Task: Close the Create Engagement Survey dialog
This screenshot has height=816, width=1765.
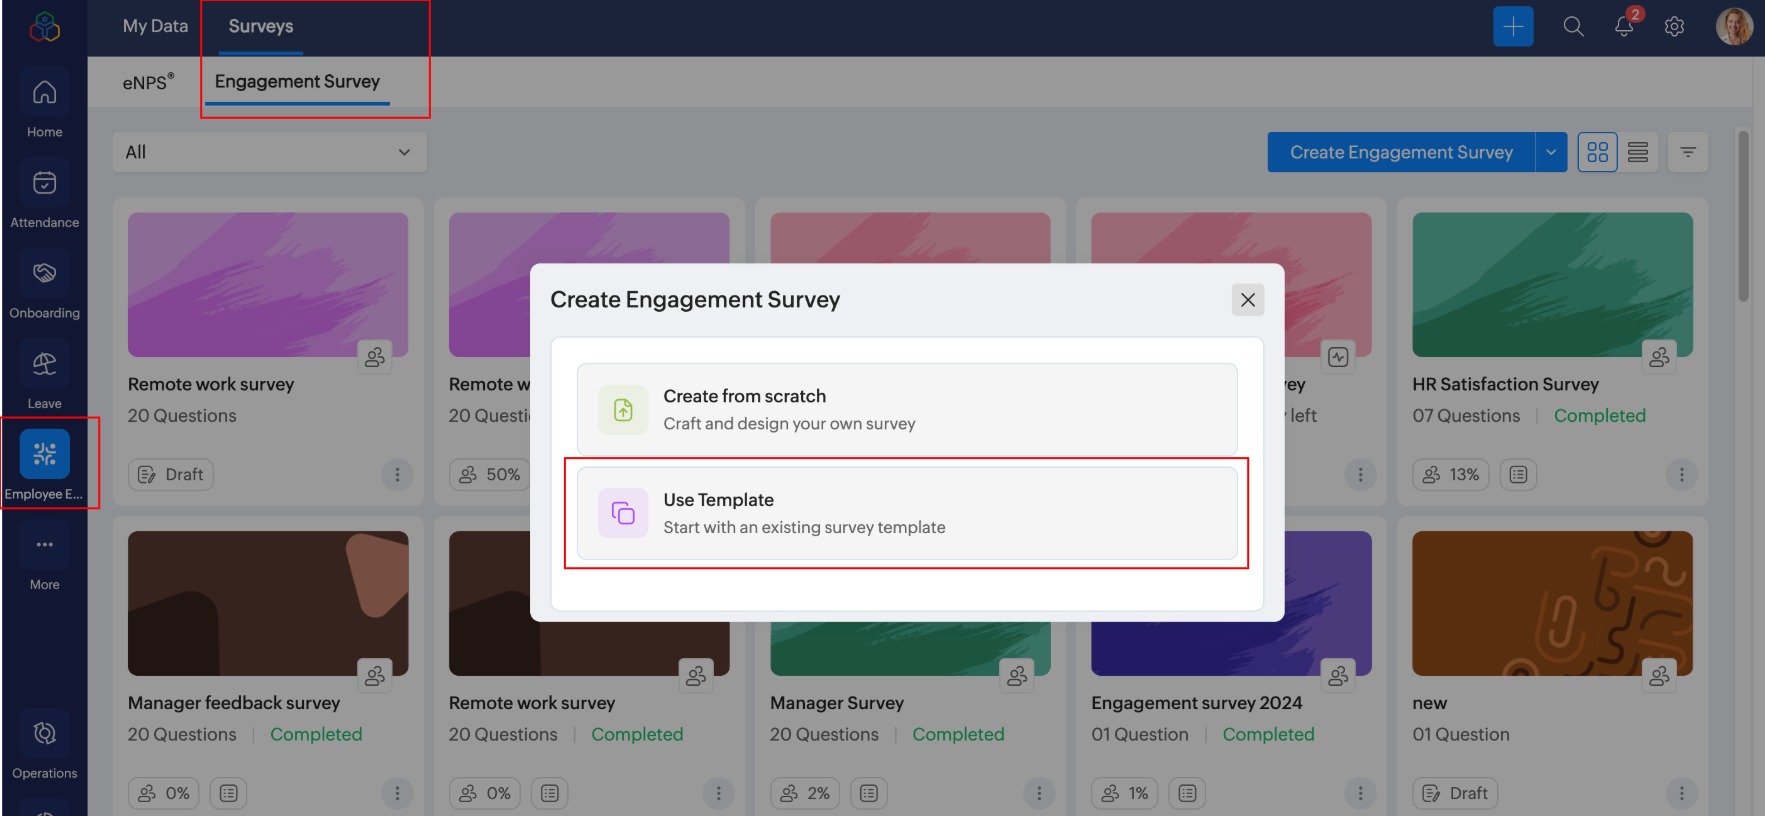Action: coord(1247,300)
